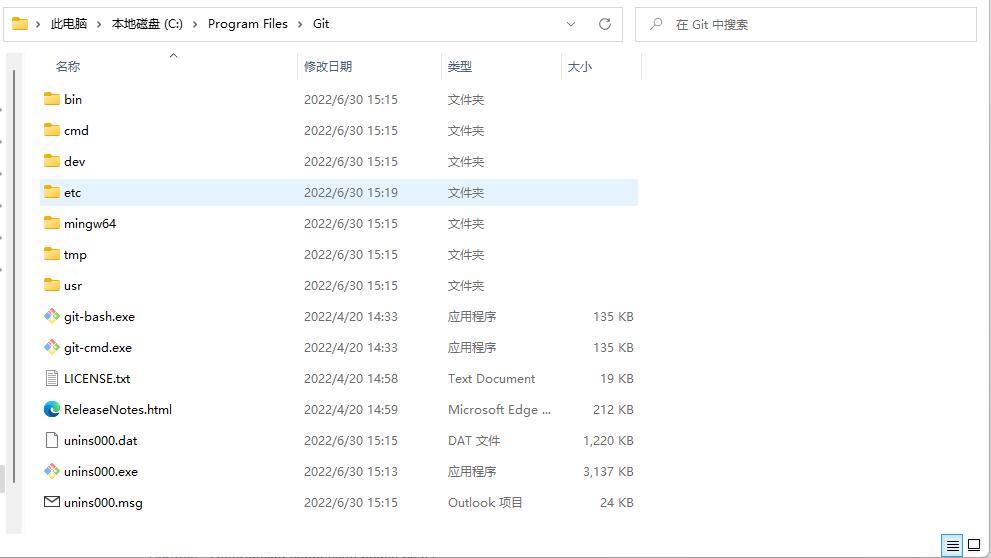The image size is (991, 558).
Task: Click the git-bash.exe application icon
Action: tap(52, 316)
